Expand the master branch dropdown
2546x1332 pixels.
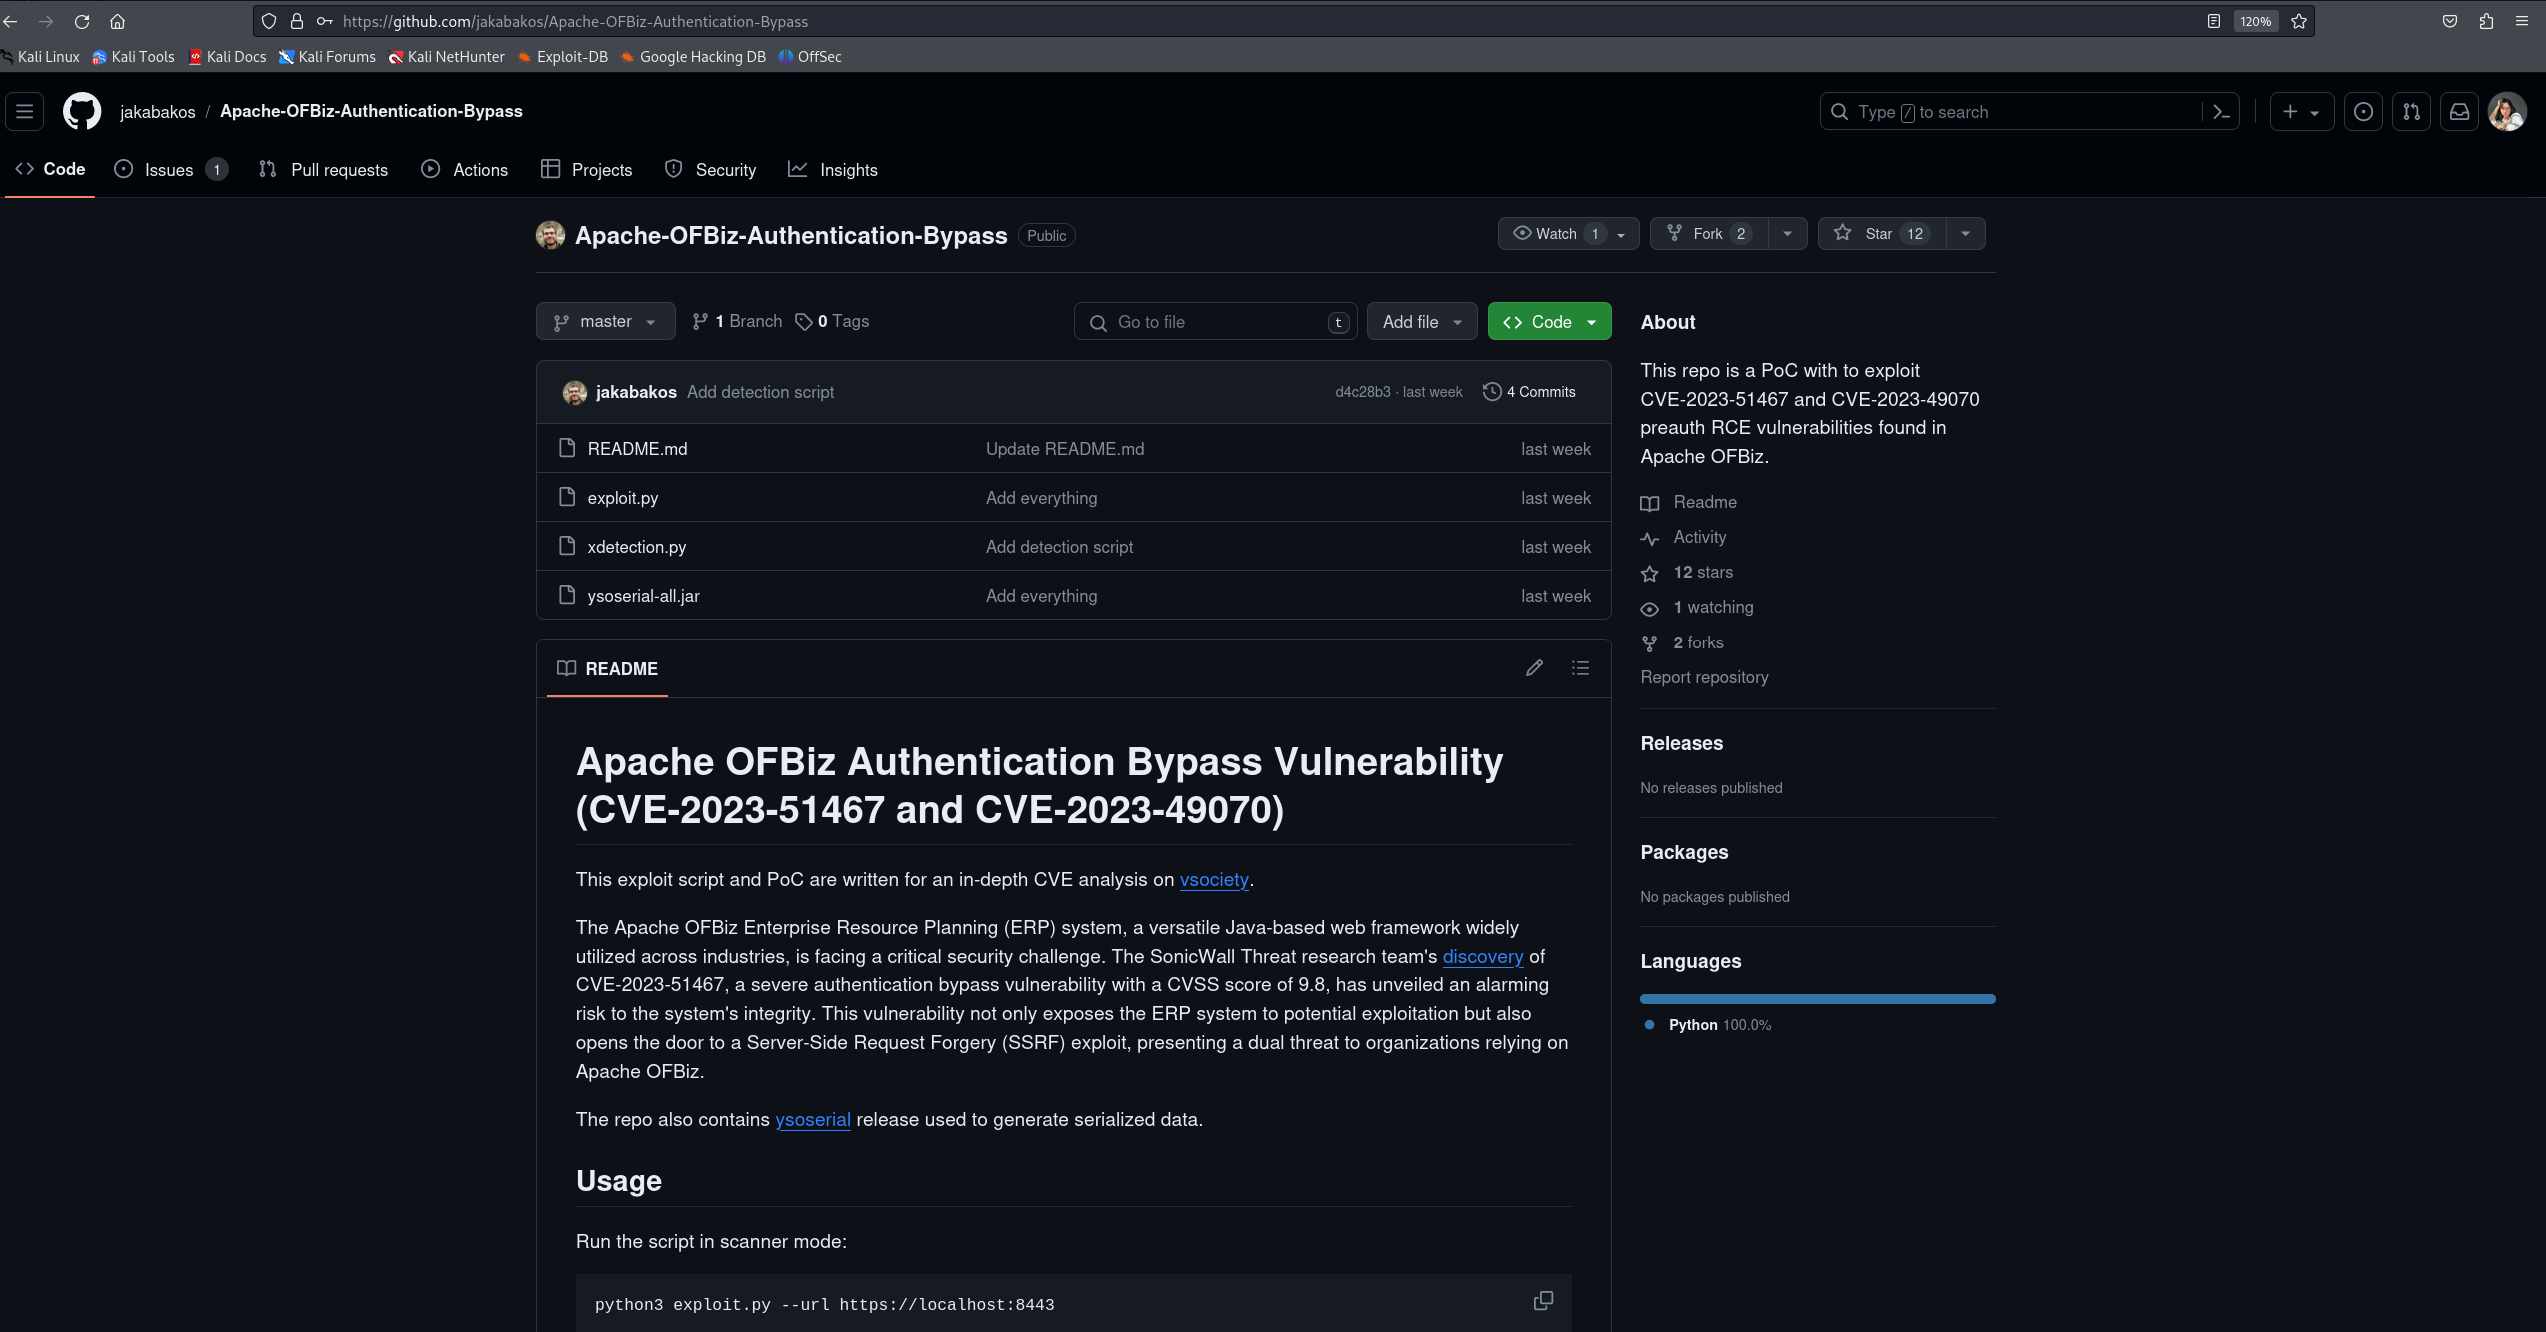click(605, 322)
